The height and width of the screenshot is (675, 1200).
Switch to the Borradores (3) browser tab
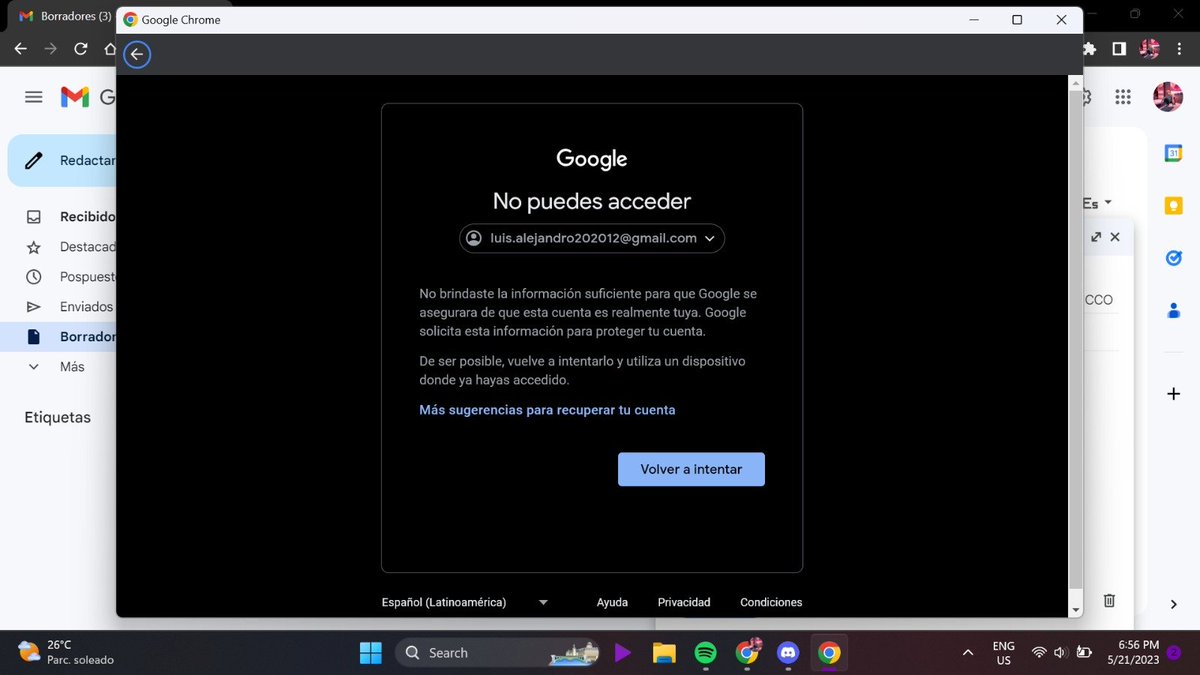[64, 16]
